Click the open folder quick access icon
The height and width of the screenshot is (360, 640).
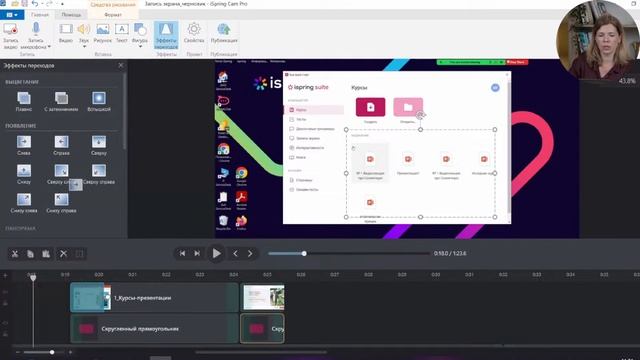(x=15, y=4)
